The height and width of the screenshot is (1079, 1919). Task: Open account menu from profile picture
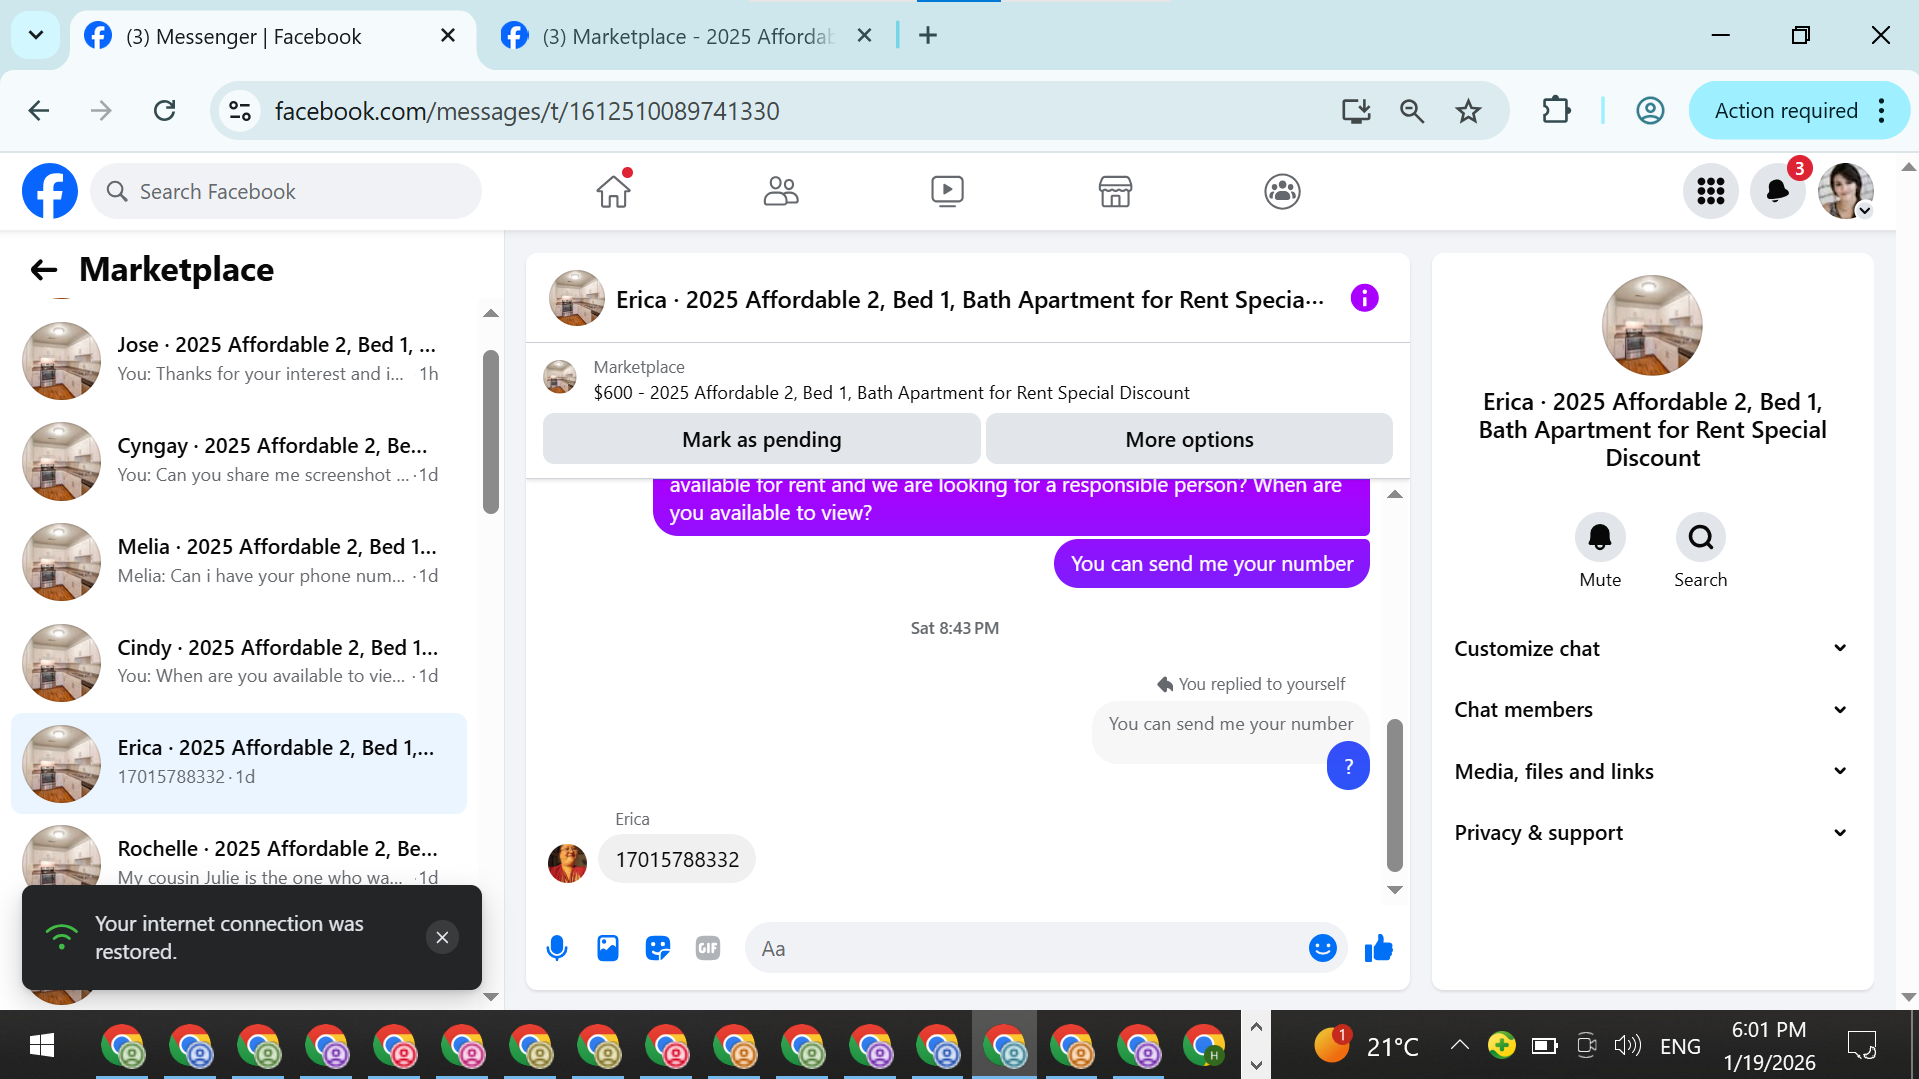[1846, 191]
